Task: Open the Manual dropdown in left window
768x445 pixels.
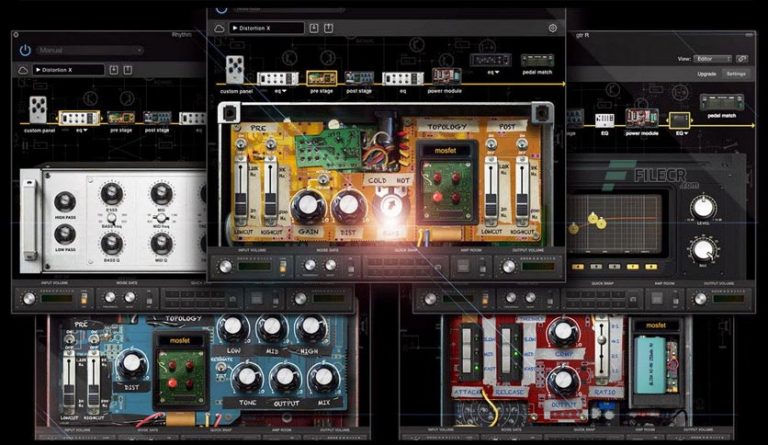Action: tap(89, 50)
